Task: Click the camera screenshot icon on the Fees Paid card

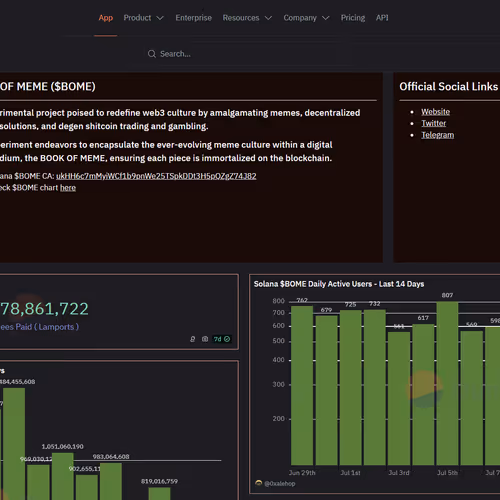Action: (x=205, y=339)
